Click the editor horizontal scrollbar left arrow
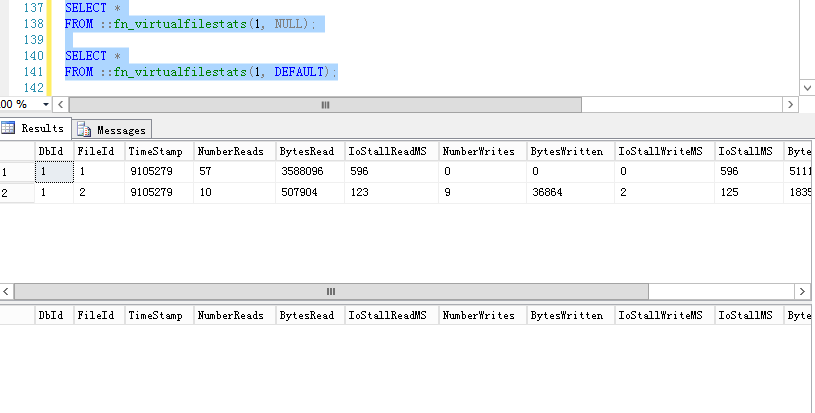Screen dimensions: 815x413 tap(59, 104)
